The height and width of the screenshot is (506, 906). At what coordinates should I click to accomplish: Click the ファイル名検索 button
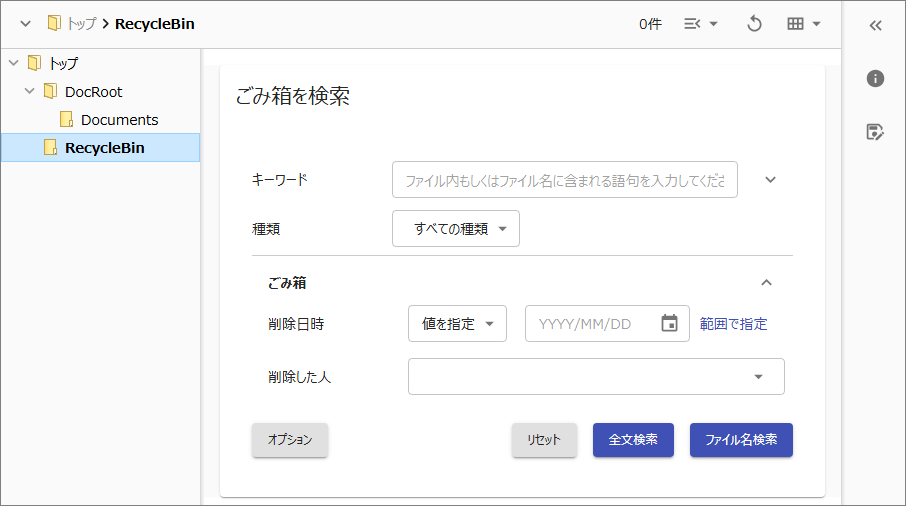pos(741,440)
